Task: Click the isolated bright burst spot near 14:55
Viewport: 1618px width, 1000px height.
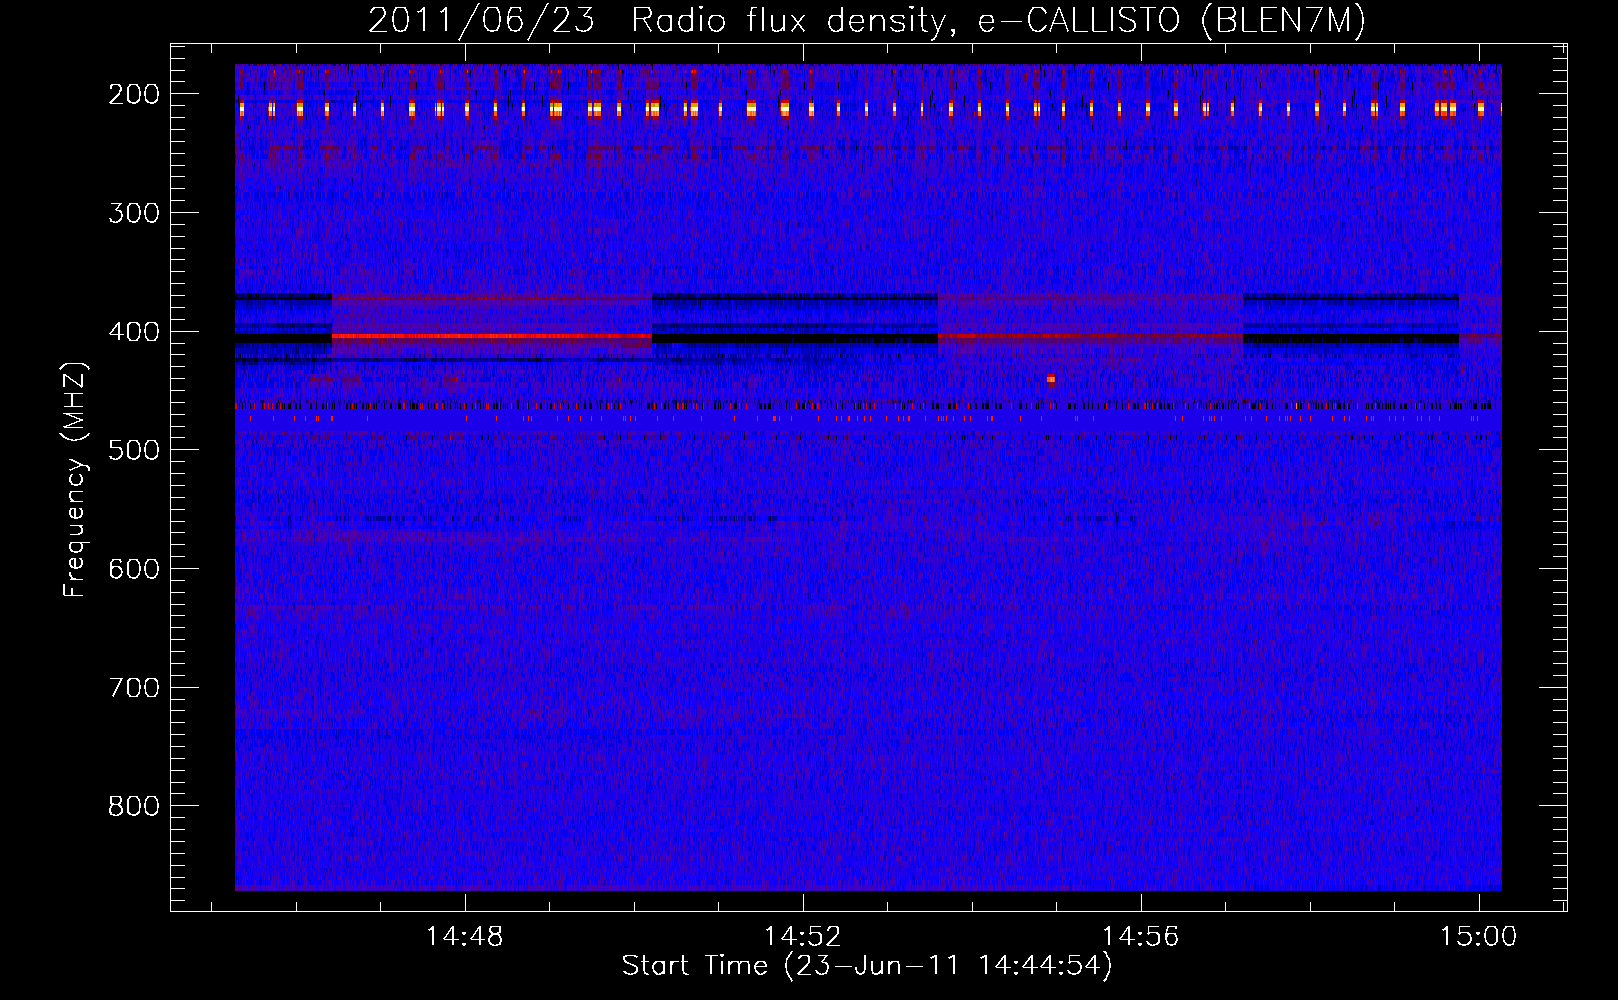Action: [x=1051, y=379]
